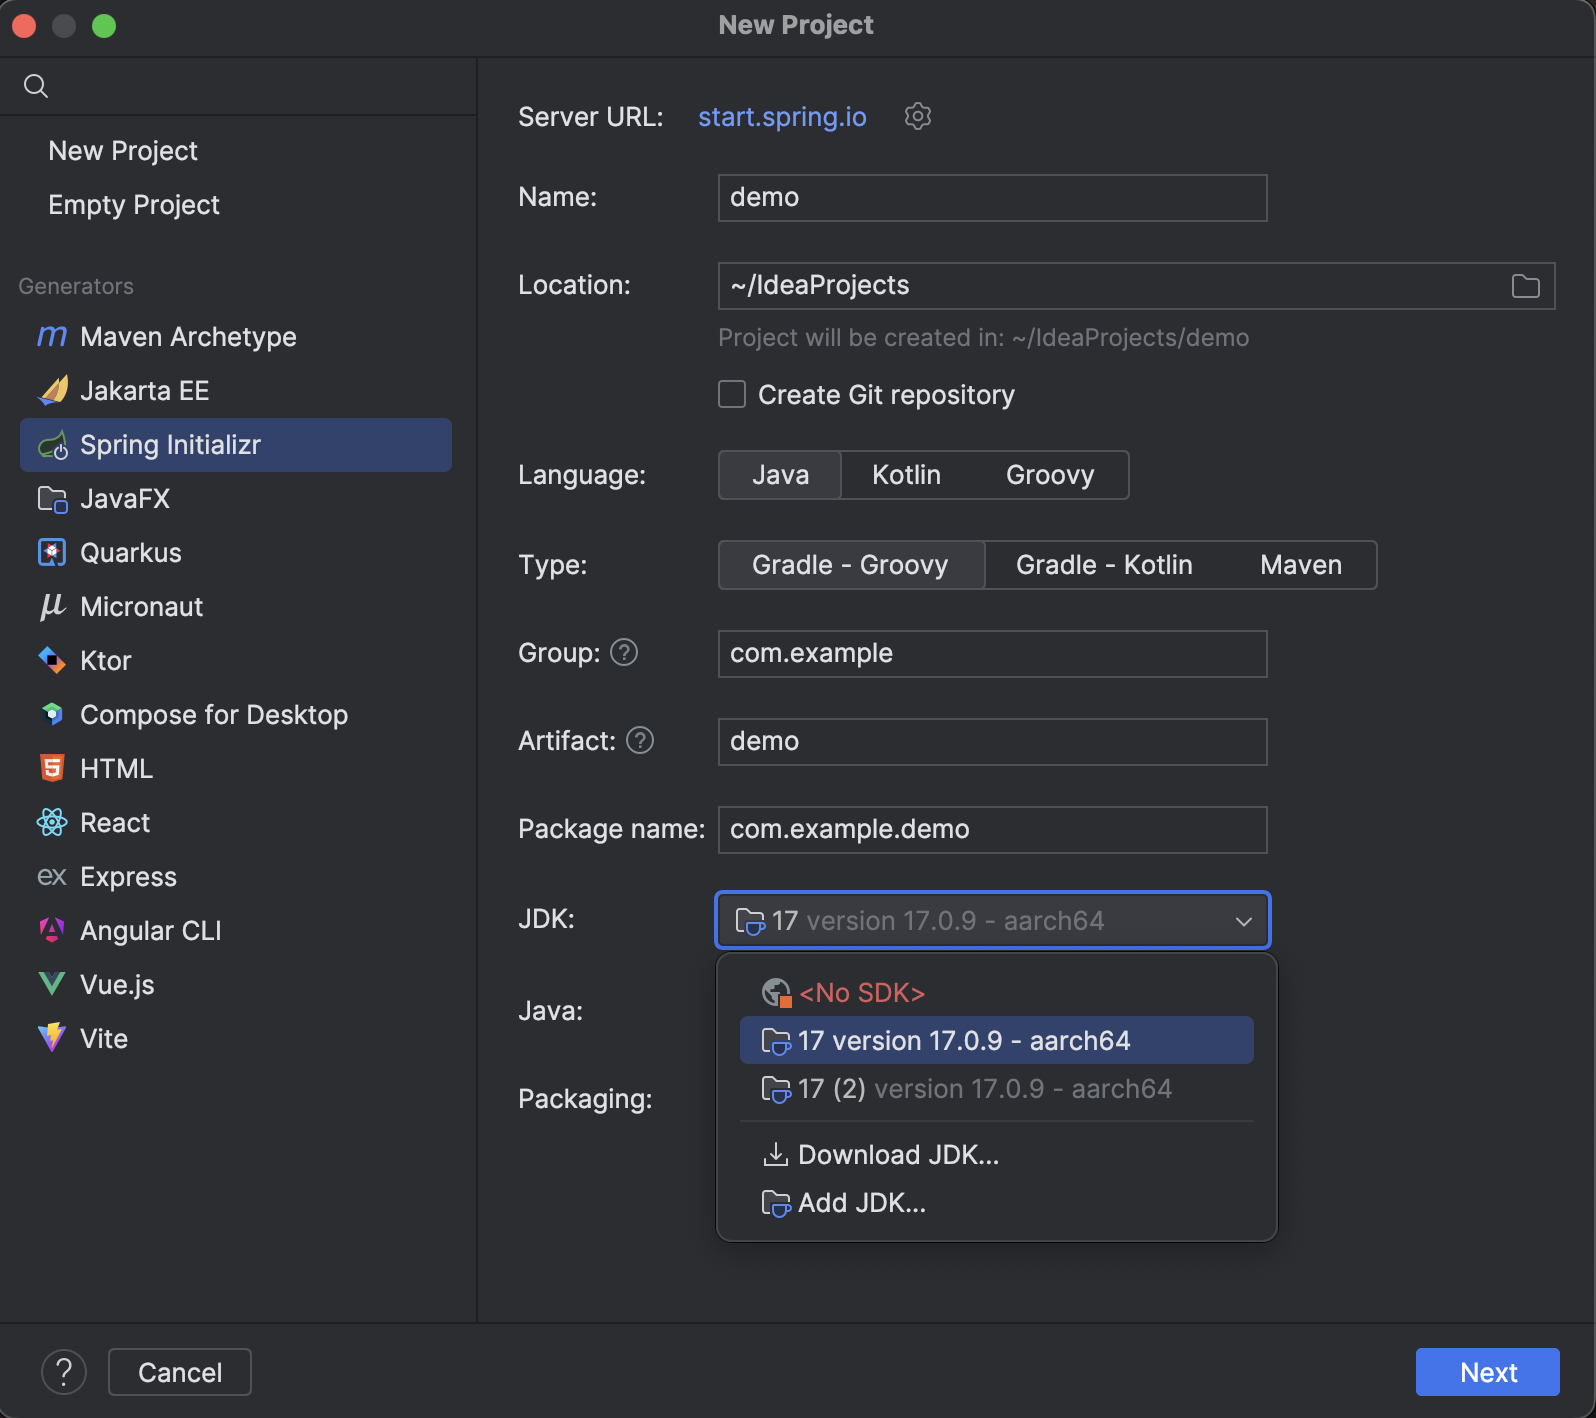The image size is (1596, 1418).
Task: Select Maven Archetype generator
Action: coord(236,337)
